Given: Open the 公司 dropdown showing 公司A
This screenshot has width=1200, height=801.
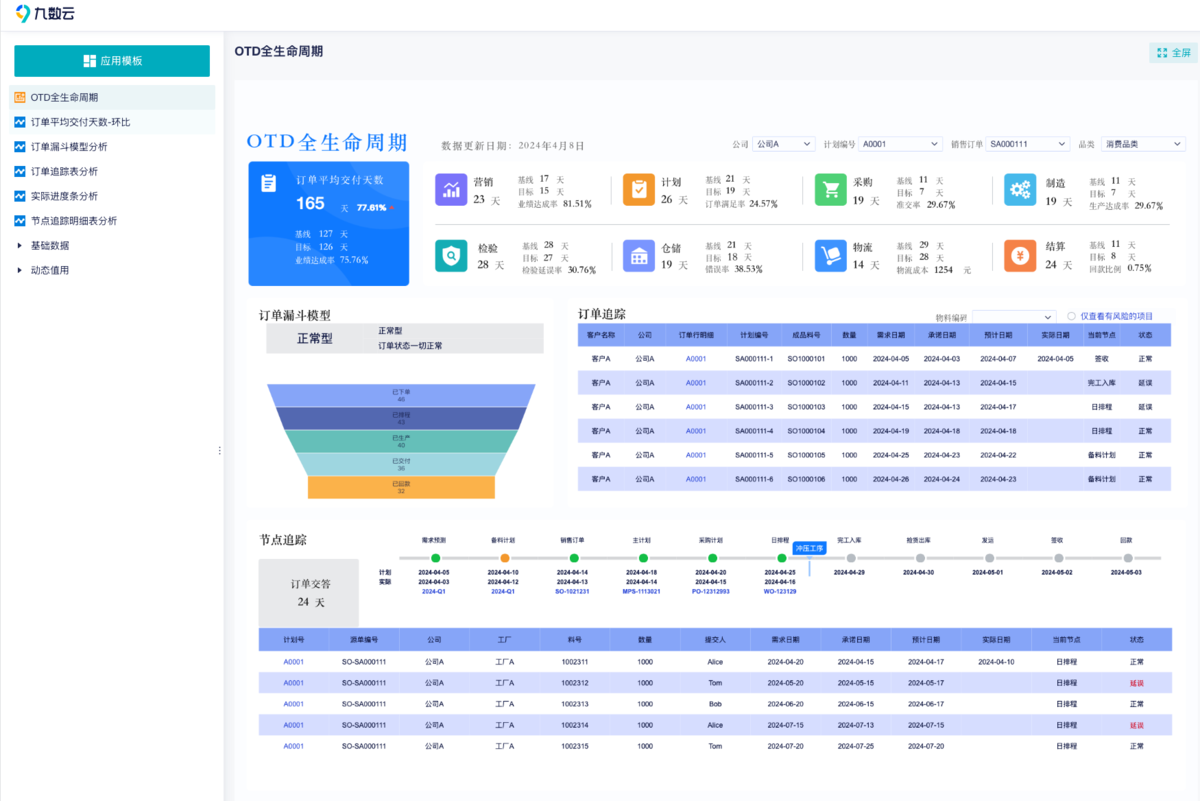Looking at the screenshot, I should [783, 144].
